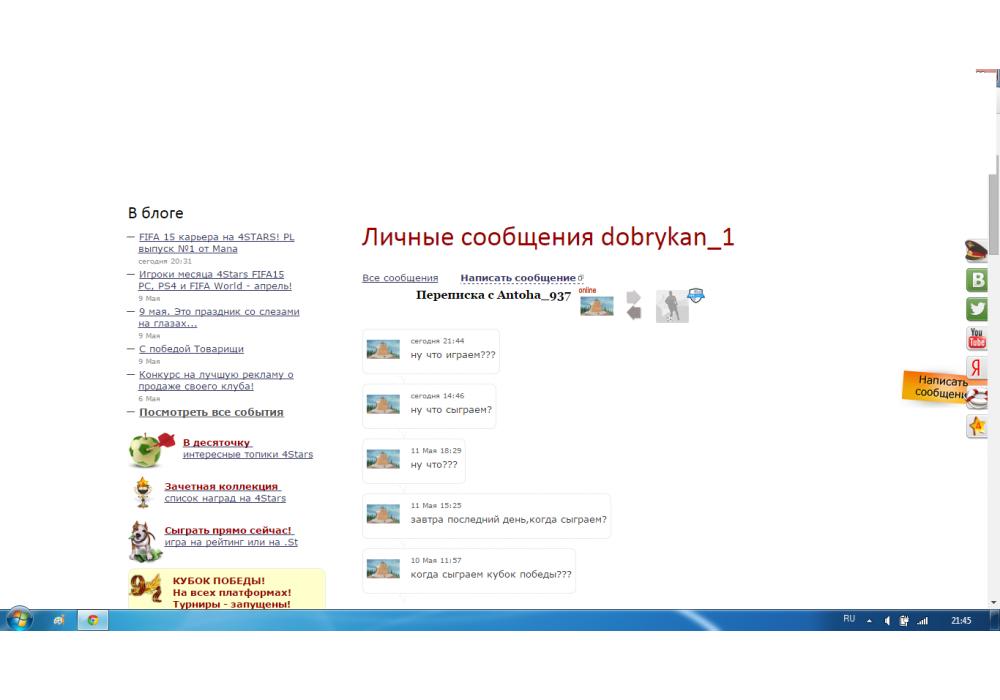This screenshot has height=700, width=1000.
Task: Open 'игра на рейтинг или на .St' link
Action: pyautogui.click(x=231, y=543)
